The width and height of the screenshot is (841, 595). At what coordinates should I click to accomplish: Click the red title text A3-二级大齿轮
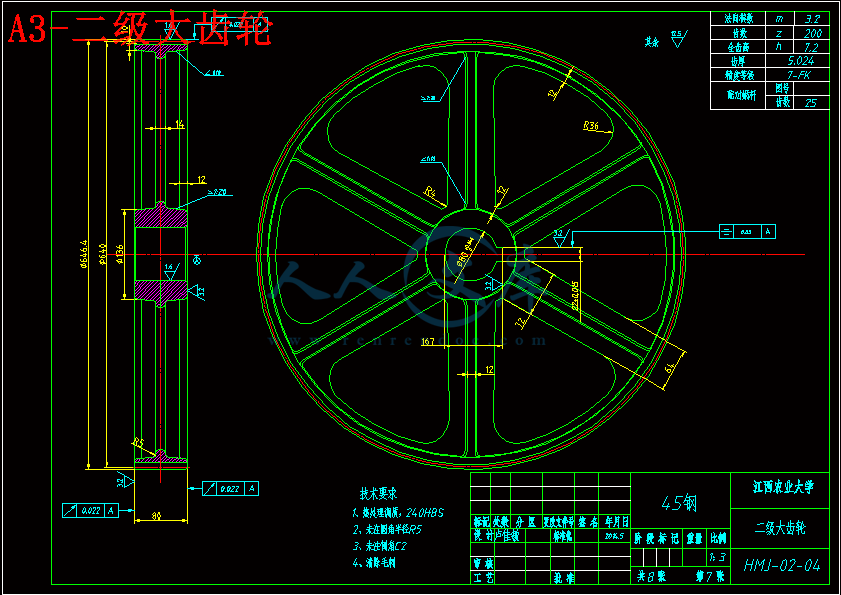coord(140,30)
